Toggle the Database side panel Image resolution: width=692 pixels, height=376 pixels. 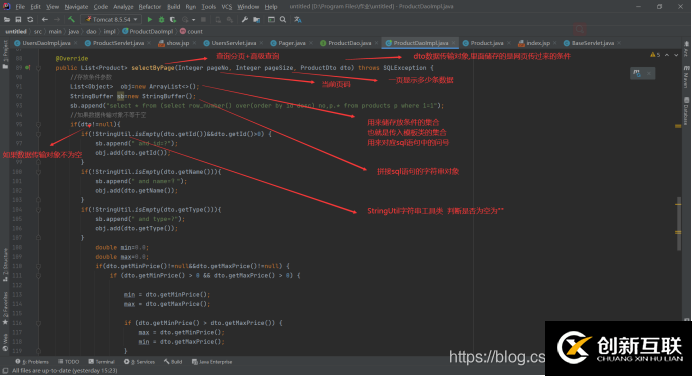pyautogui.click(x=686, y=111)
